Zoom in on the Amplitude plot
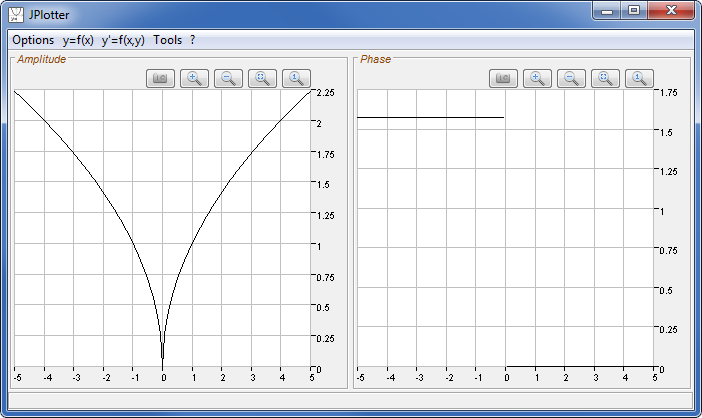702x418 pixels. point(195,78)
